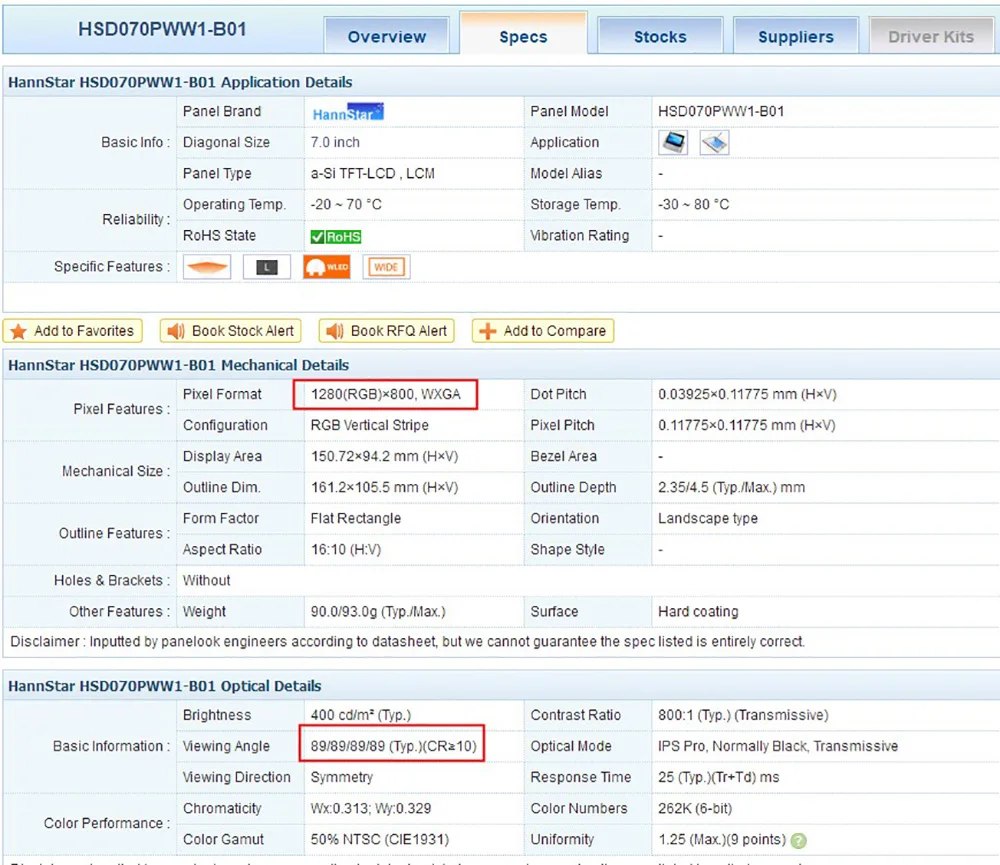Click the orange flat-shape feature icon
The width and height of the screenshot is (1000, 865).
(x=207, y=267)
